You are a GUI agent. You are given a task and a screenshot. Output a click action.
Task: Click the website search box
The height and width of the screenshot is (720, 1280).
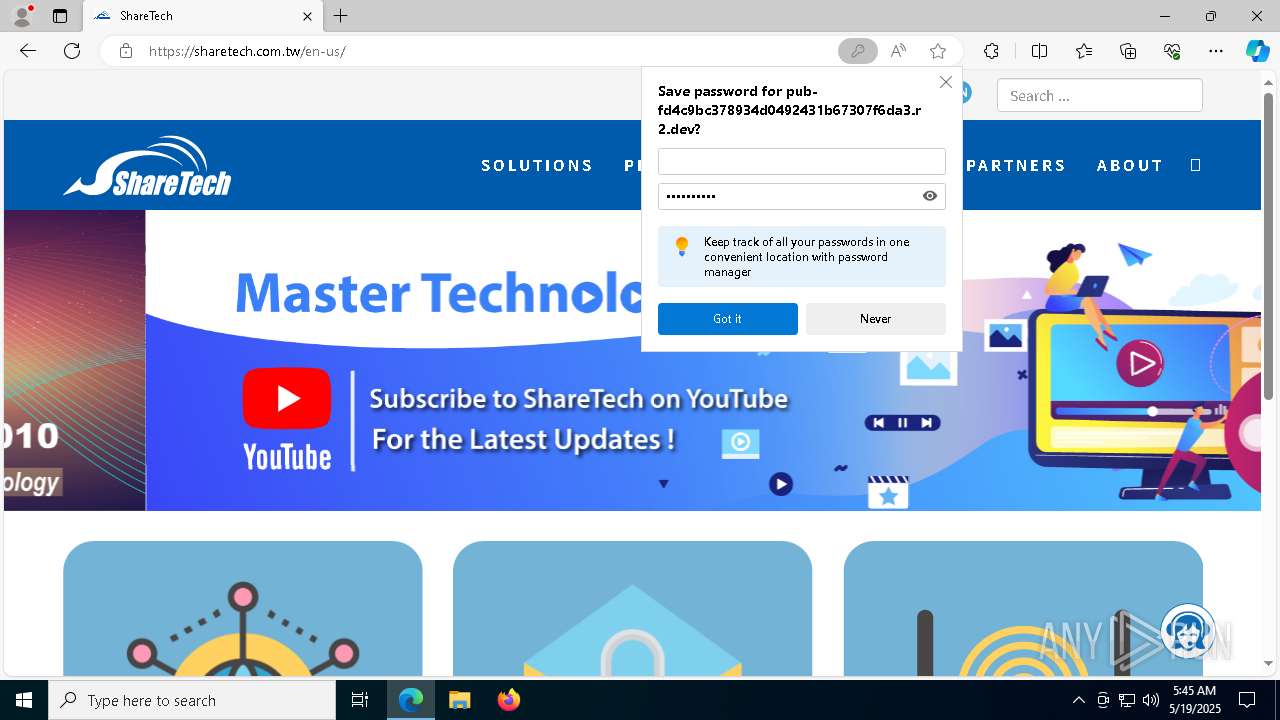click(1099, 96)
